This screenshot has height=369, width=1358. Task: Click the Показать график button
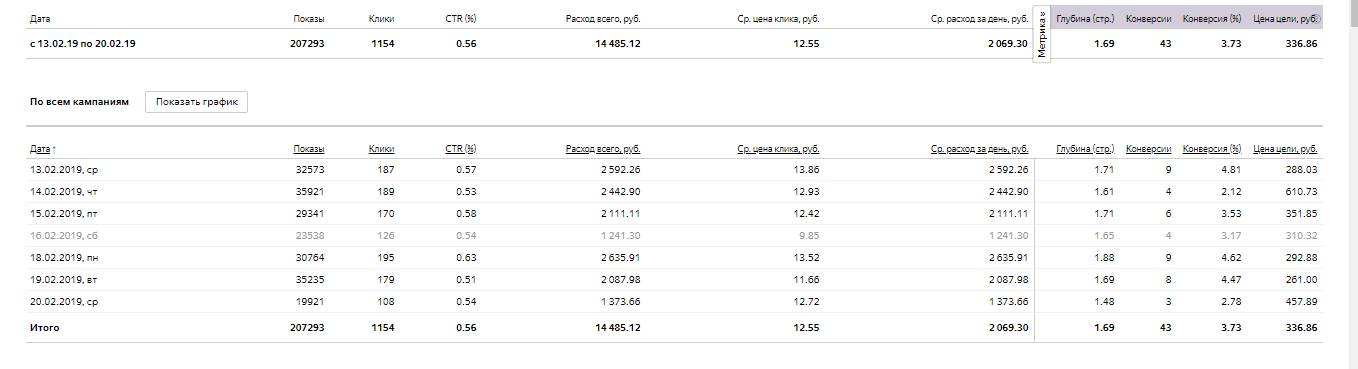pyautogui.click(x=196, y=102)
